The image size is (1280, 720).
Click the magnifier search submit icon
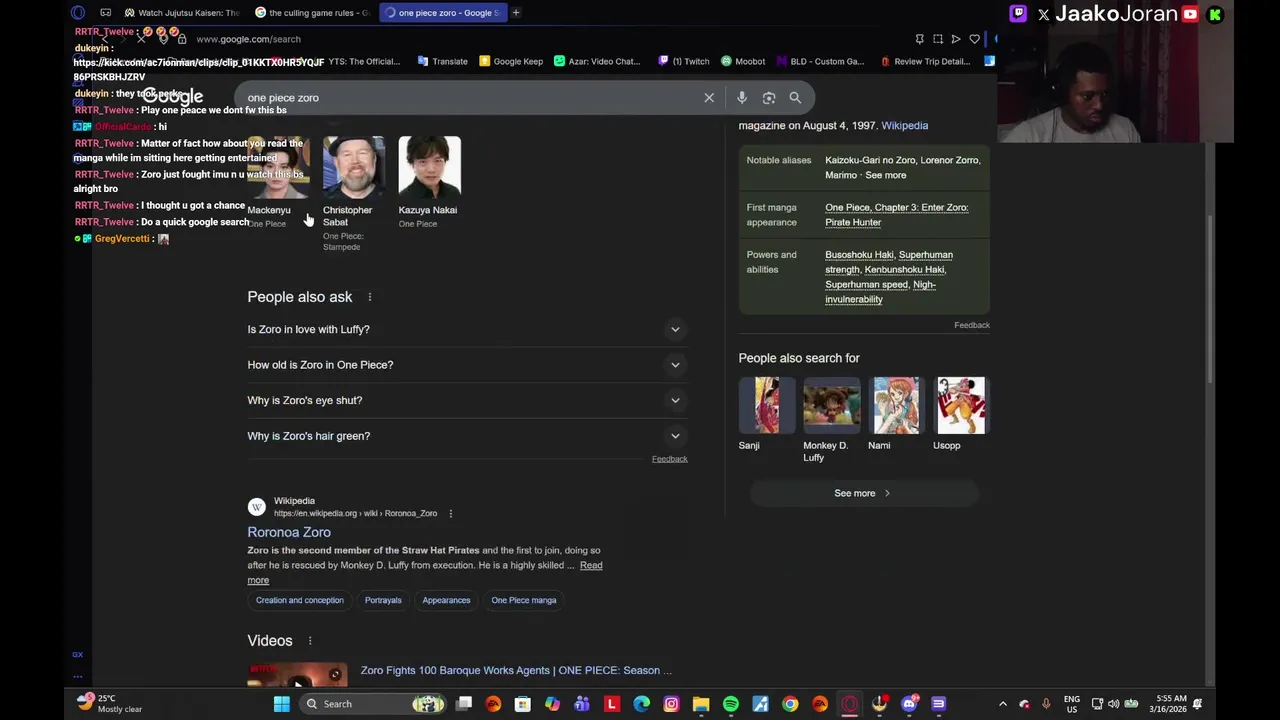795,98
